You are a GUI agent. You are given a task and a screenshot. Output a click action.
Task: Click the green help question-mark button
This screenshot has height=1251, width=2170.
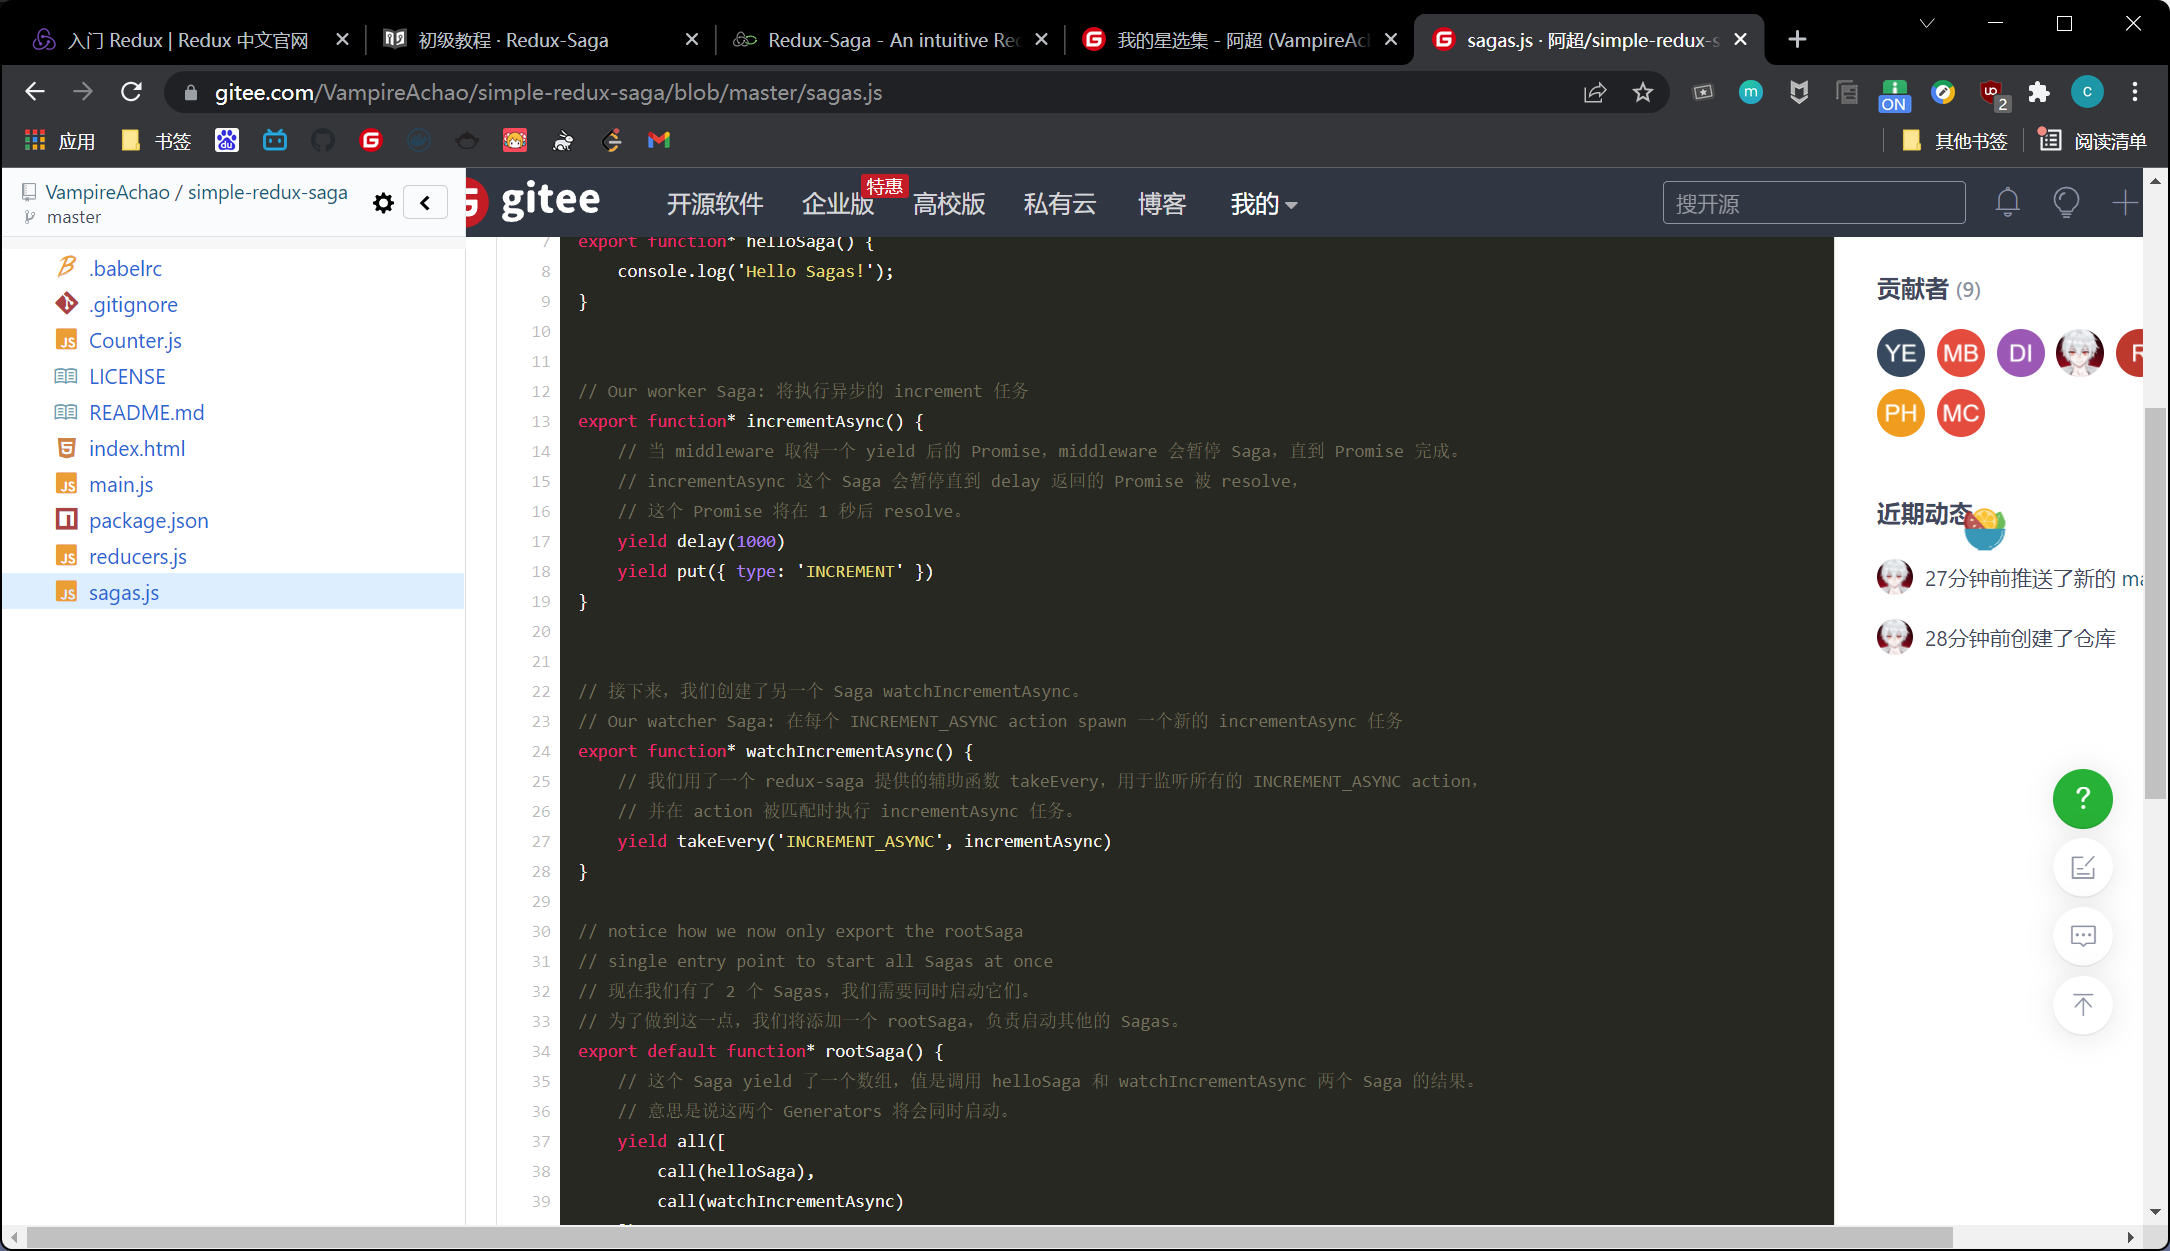2082,798
